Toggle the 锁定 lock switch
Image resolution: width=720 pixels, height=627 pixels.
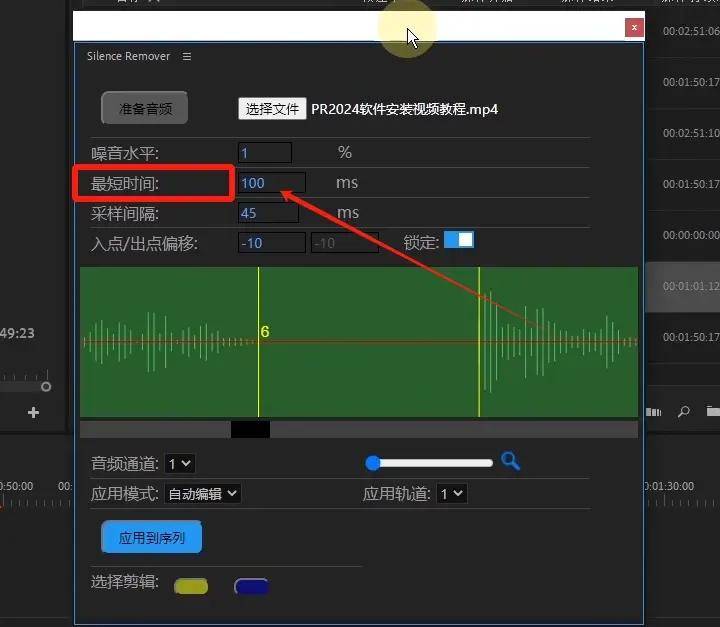click(459, 240)
